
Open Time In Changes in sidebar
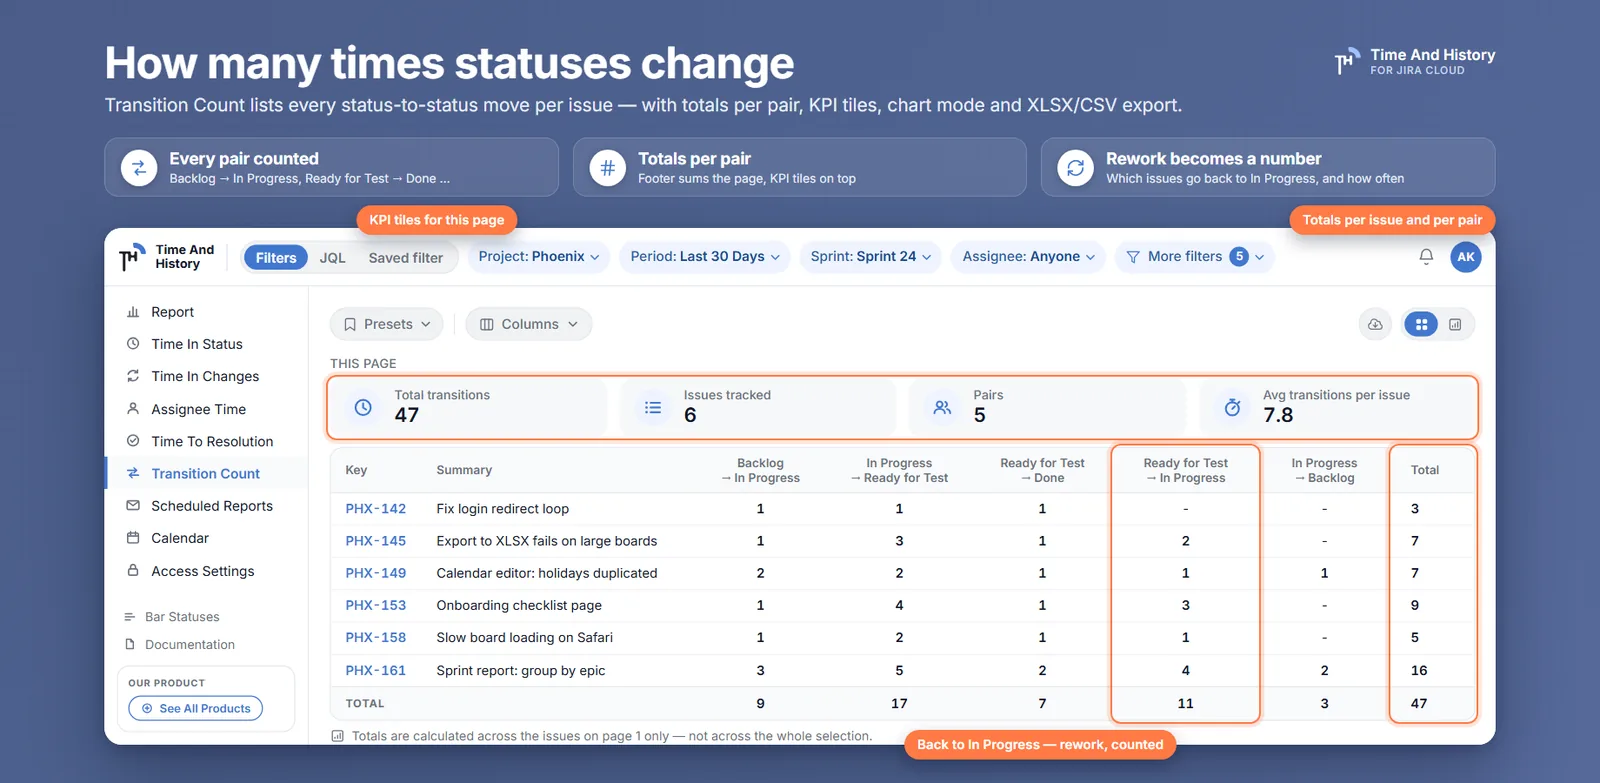[206, 376]
